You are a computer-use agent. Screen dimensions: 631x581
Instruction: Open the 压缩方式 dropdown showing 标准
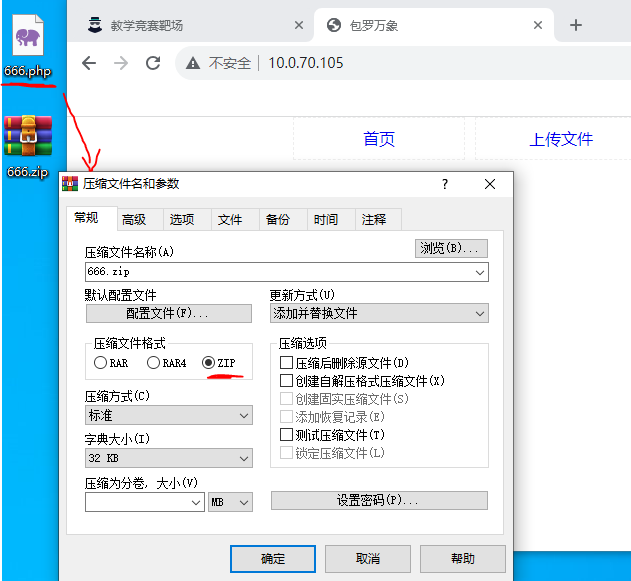coord(169,415)
